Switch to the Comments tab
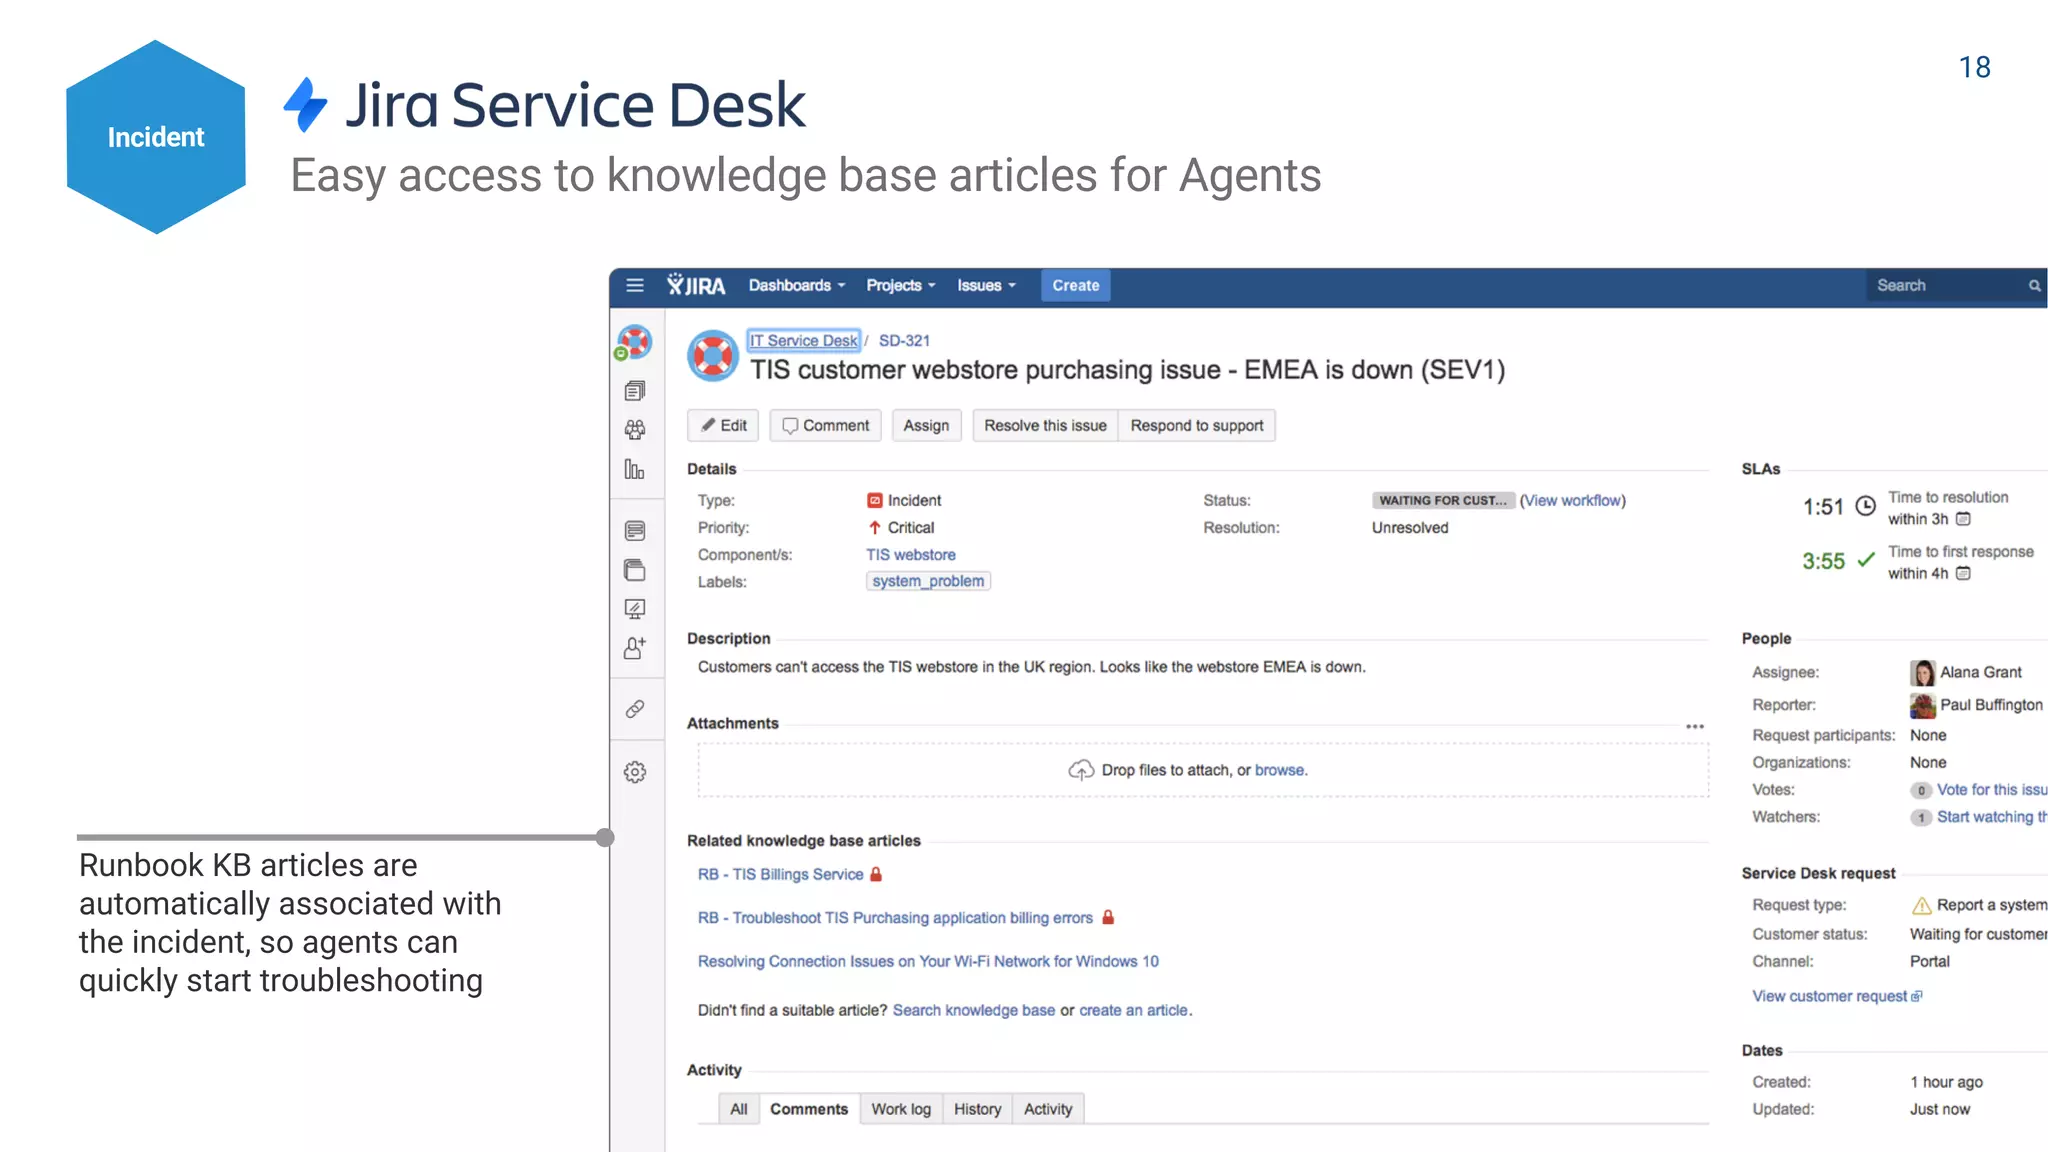The width and height of the screenshot is (2048, 1152). pyautogui.click(x=809, y=1109)
